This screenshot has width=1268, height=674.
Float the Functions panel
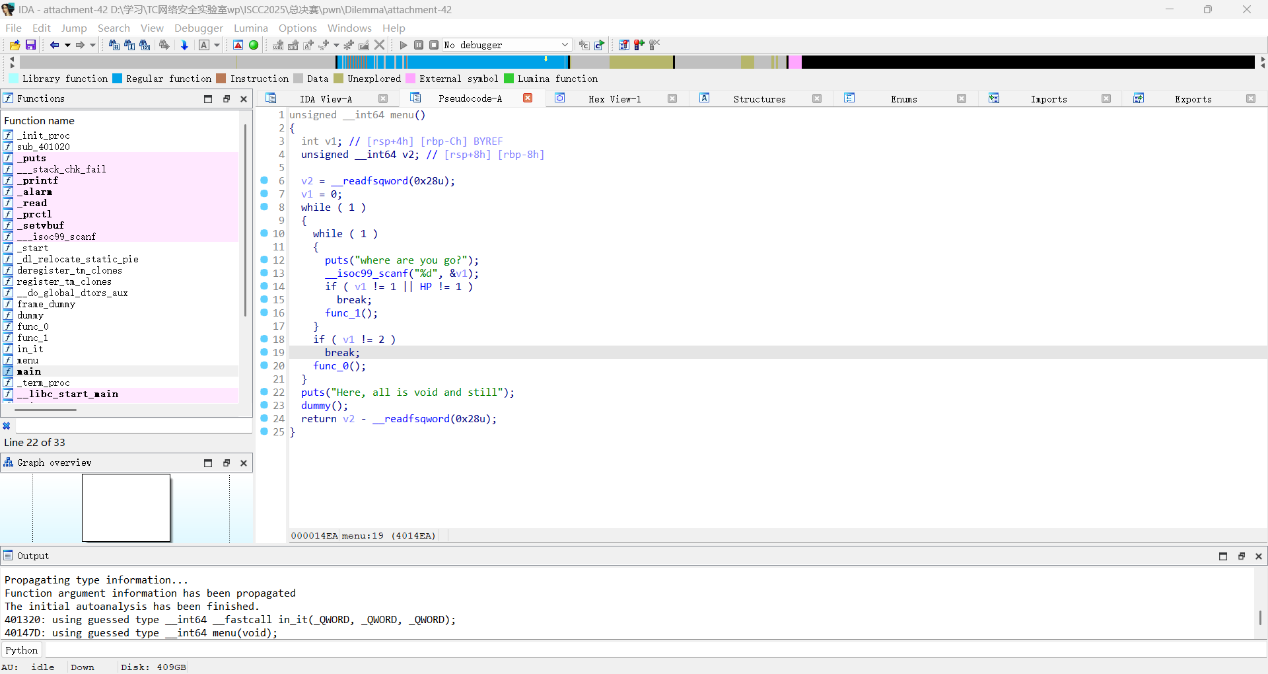coord(227,99)
